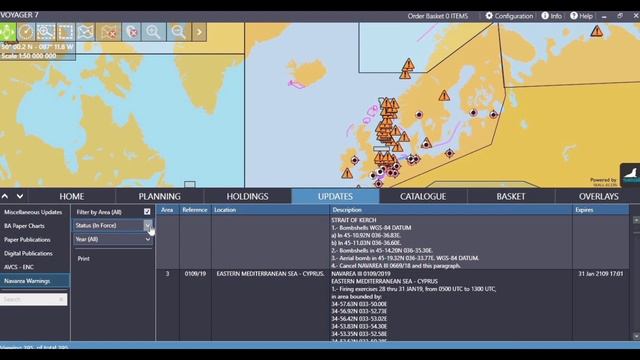The image size is (640, 360).
Task: Switch to the BASKET tab
Action: [511, 196]
